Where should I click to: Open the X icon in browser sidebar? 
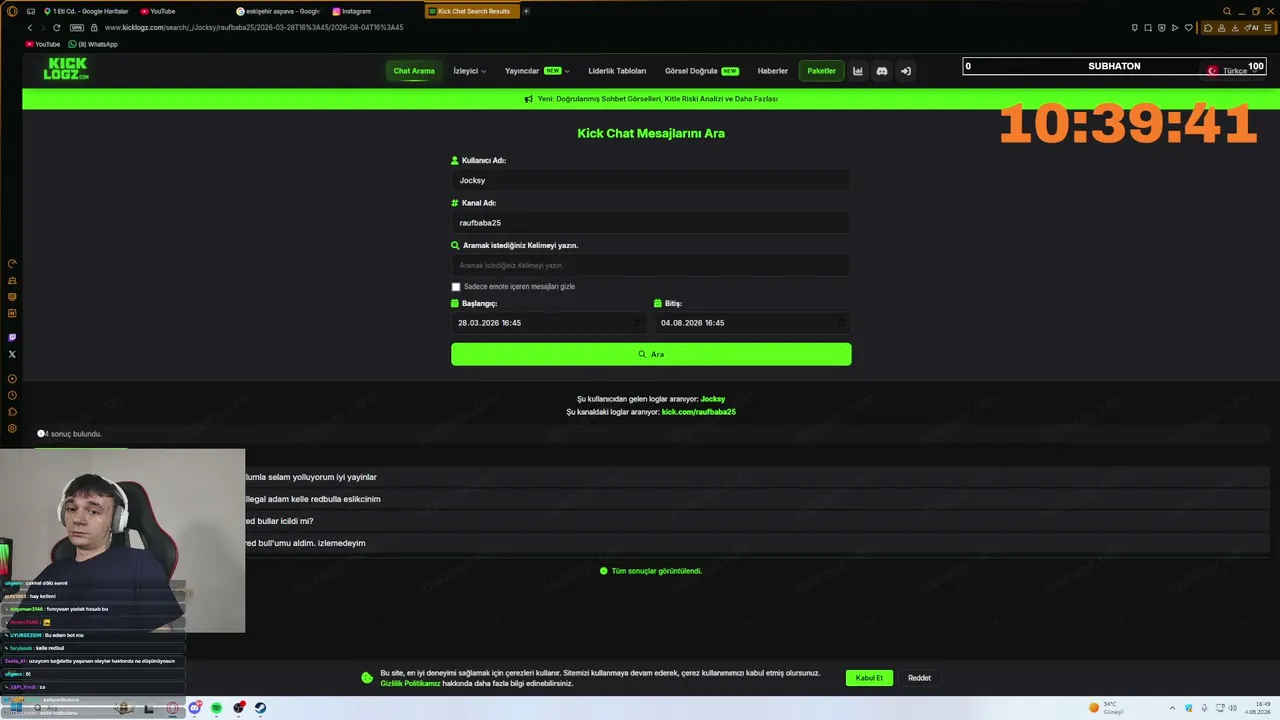pos(12,354)
